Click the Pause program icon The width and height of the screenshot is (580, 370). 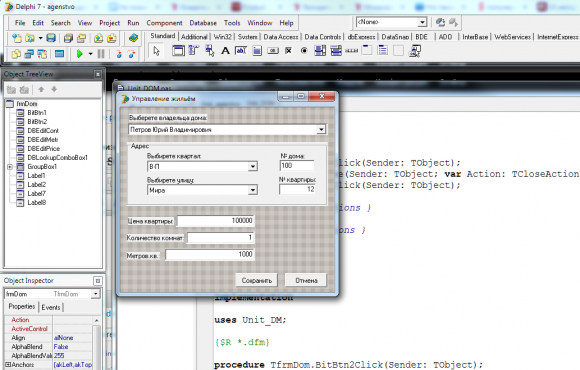click(x=101, y=54)
